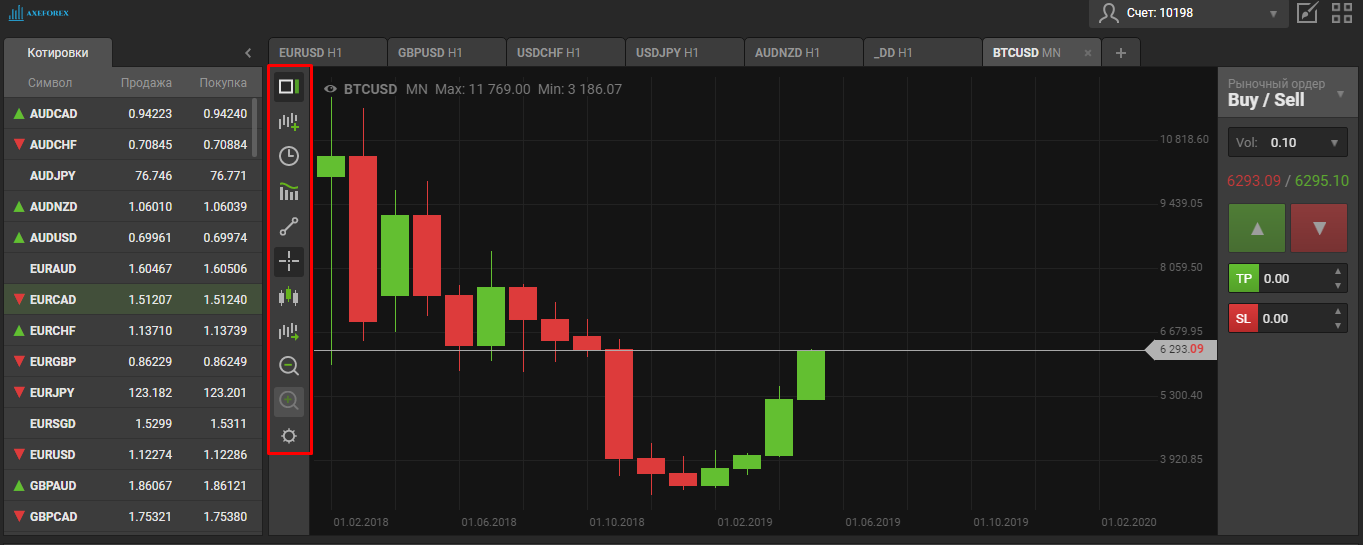Open the timeframe clock icon

(x=289, y=156)
